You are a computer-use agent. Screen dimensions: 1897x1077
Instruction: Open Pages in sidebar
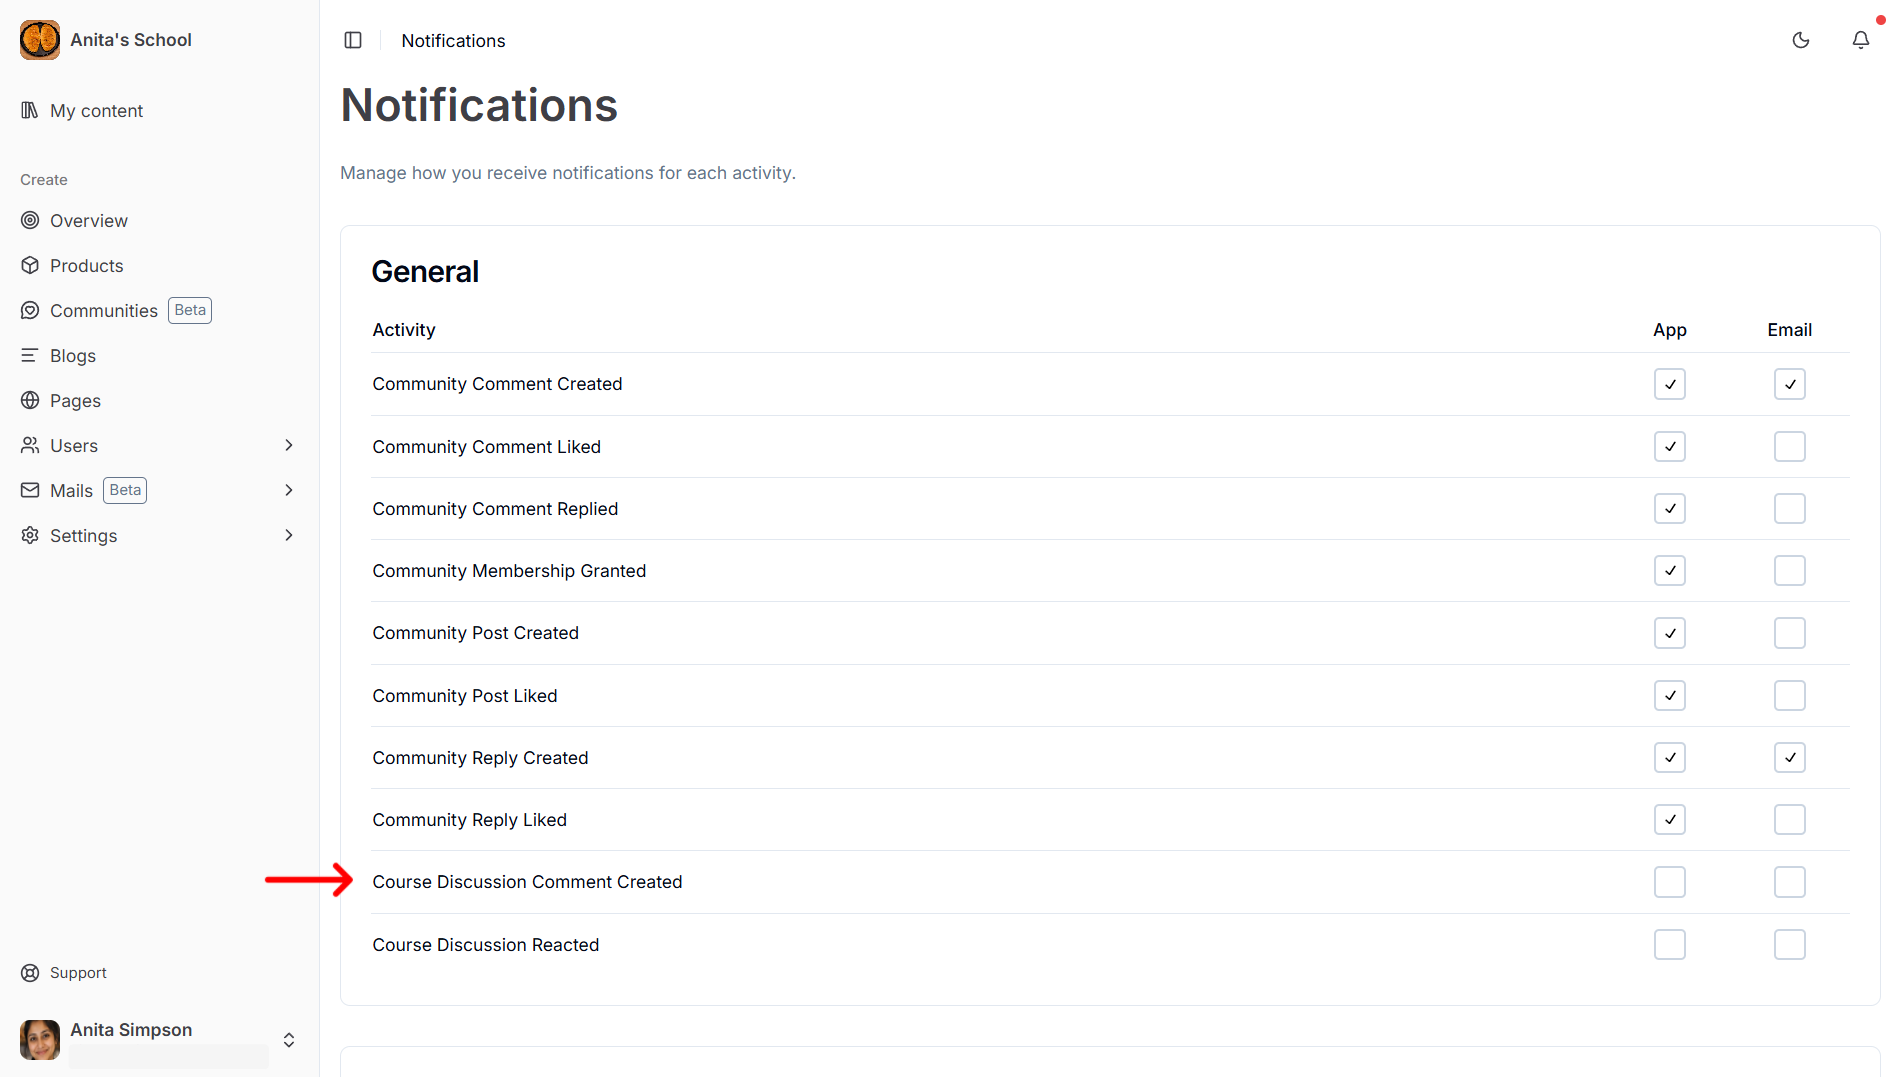[160, 400]
